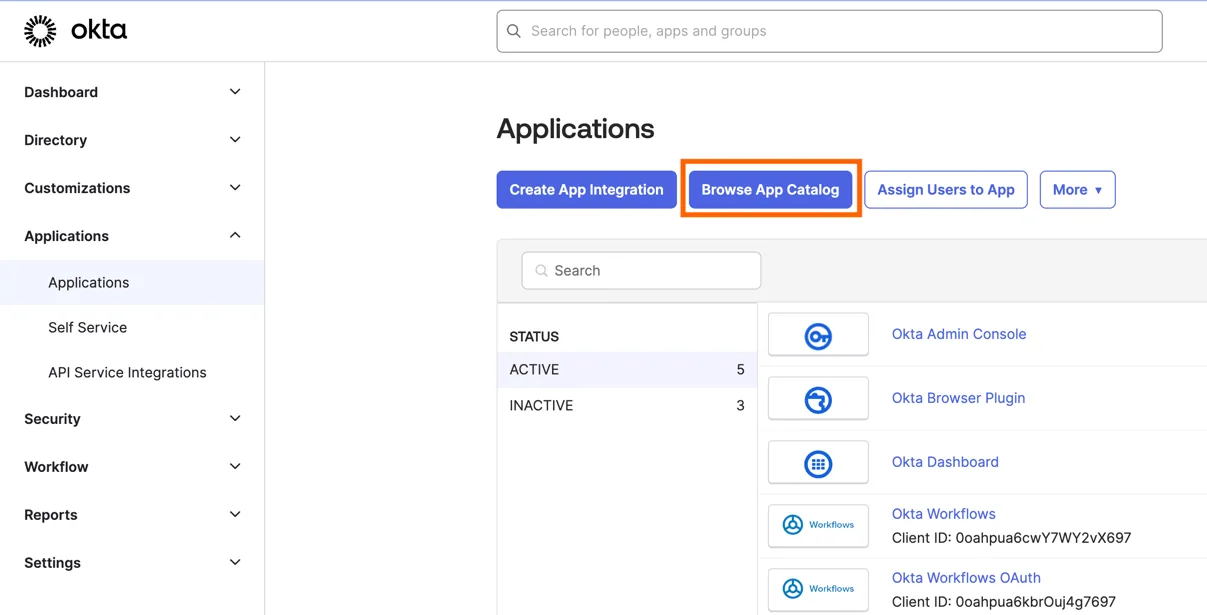Click the Okta logo
1207x615 pixels.
pyautogui.click(x=75, y=31)
